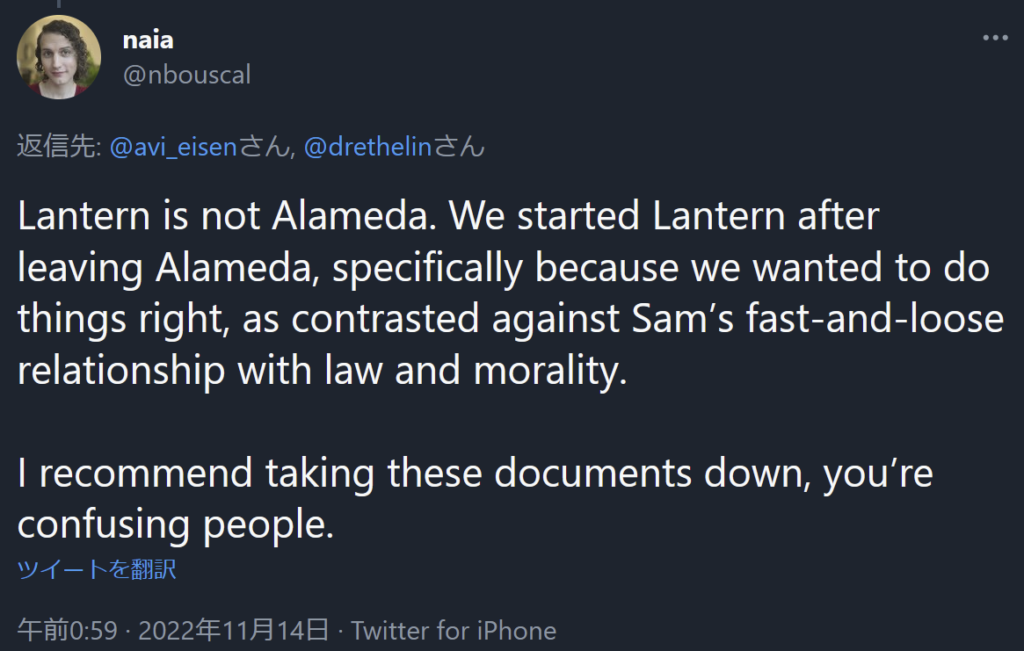Click the 午前0:59 tweet time
Image resolution: width=1024 pixels, height=651 pixels.
tap(68, 631)
